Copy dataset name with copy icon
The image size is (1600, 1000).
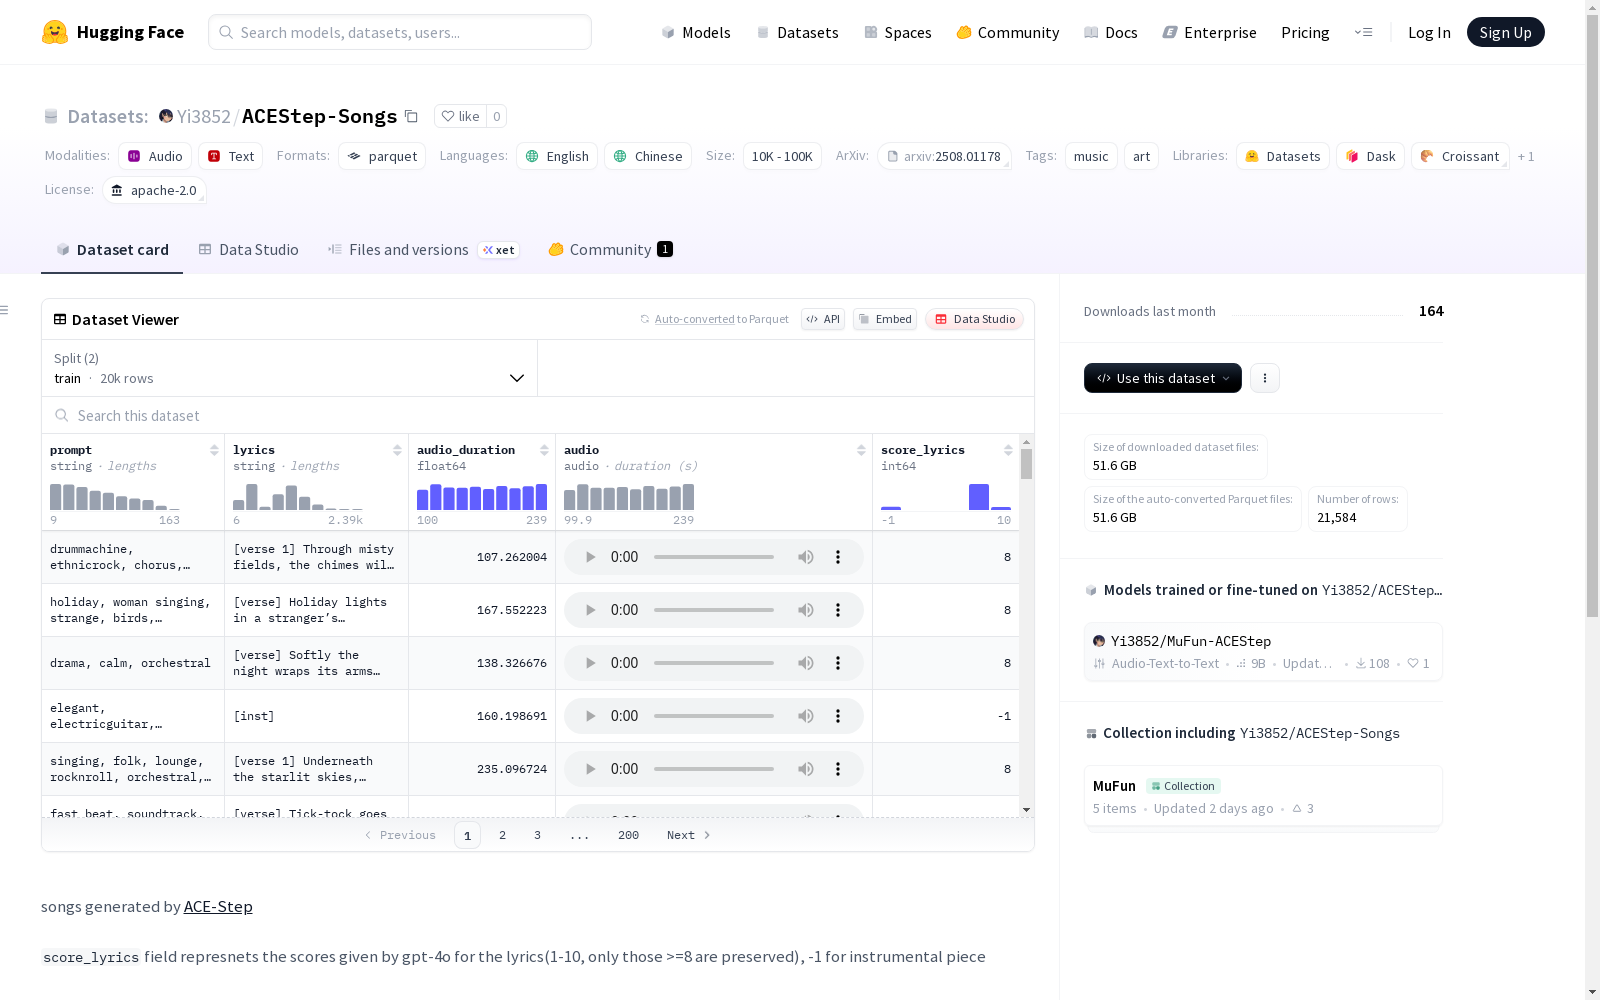coord(411,116)
